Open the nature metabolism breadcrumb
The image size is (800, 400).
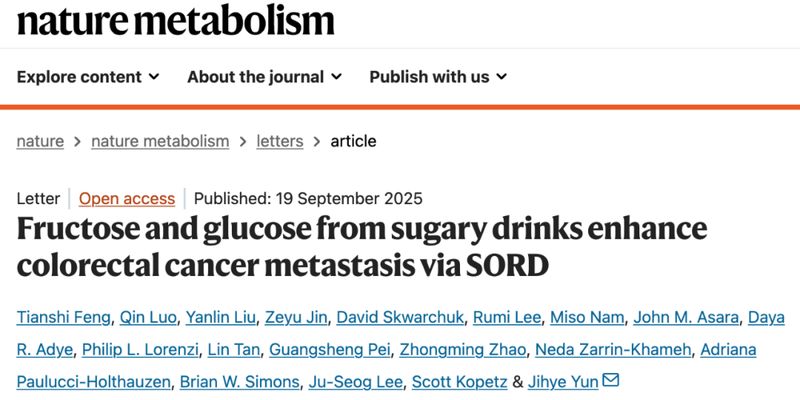pos(160,141)
